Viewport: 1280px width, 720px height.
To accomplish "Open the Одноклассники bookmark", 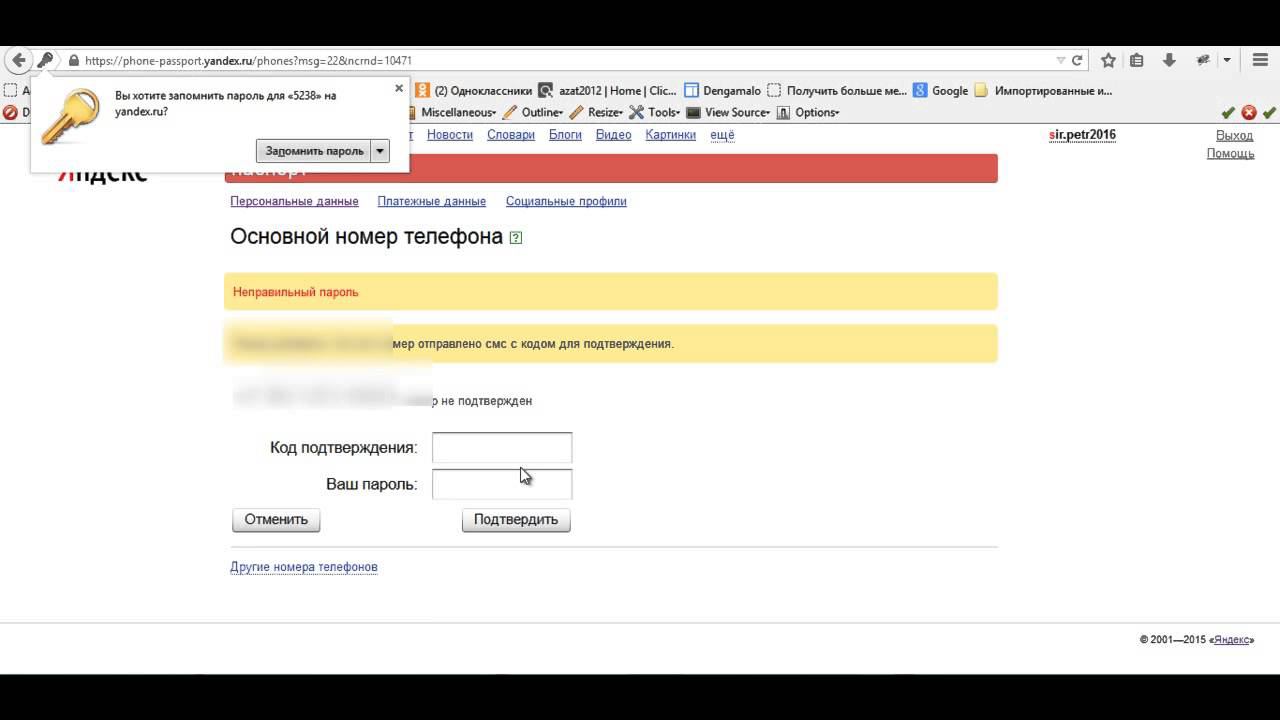I will click(474, 90).
